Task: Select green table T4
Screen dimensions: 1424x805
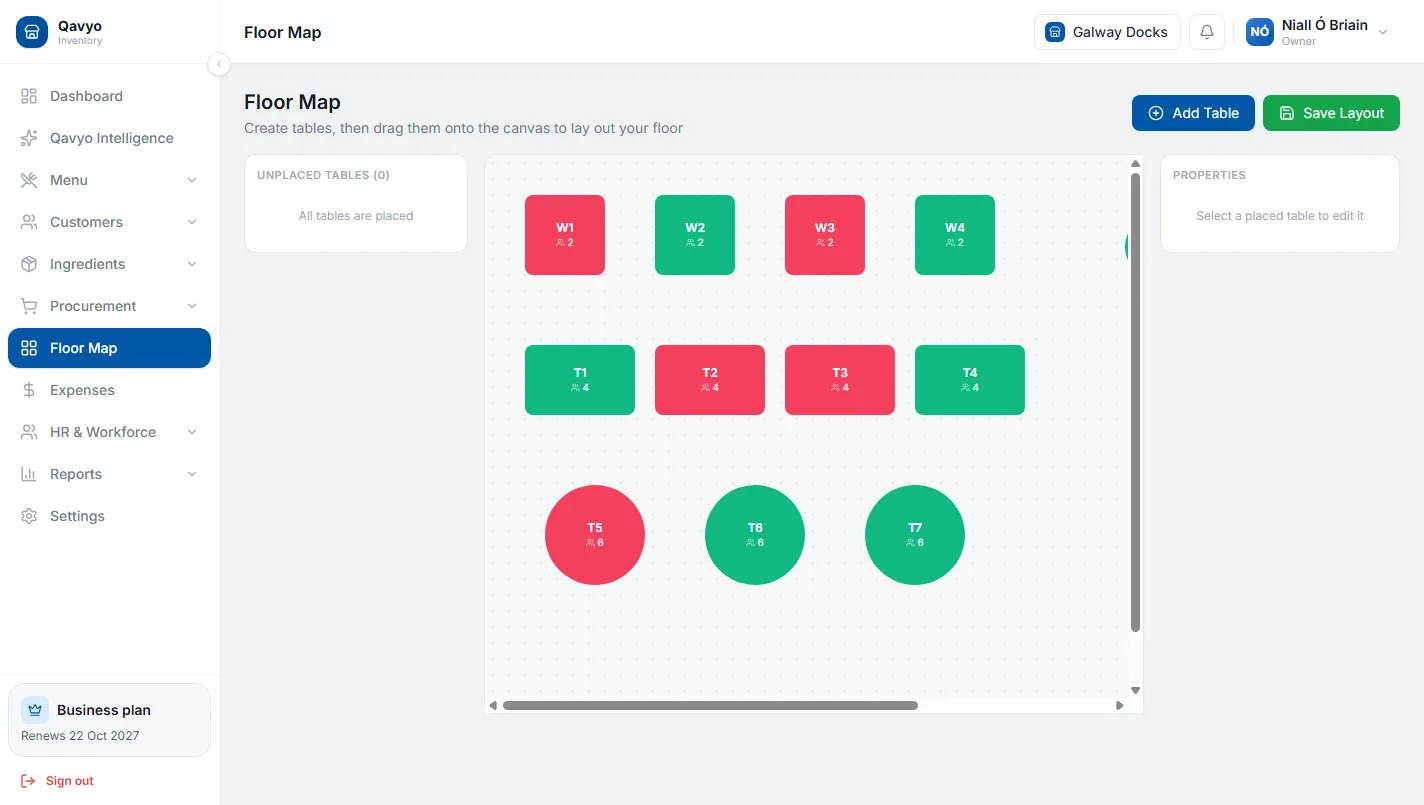Action: click(x=970, y=380)
